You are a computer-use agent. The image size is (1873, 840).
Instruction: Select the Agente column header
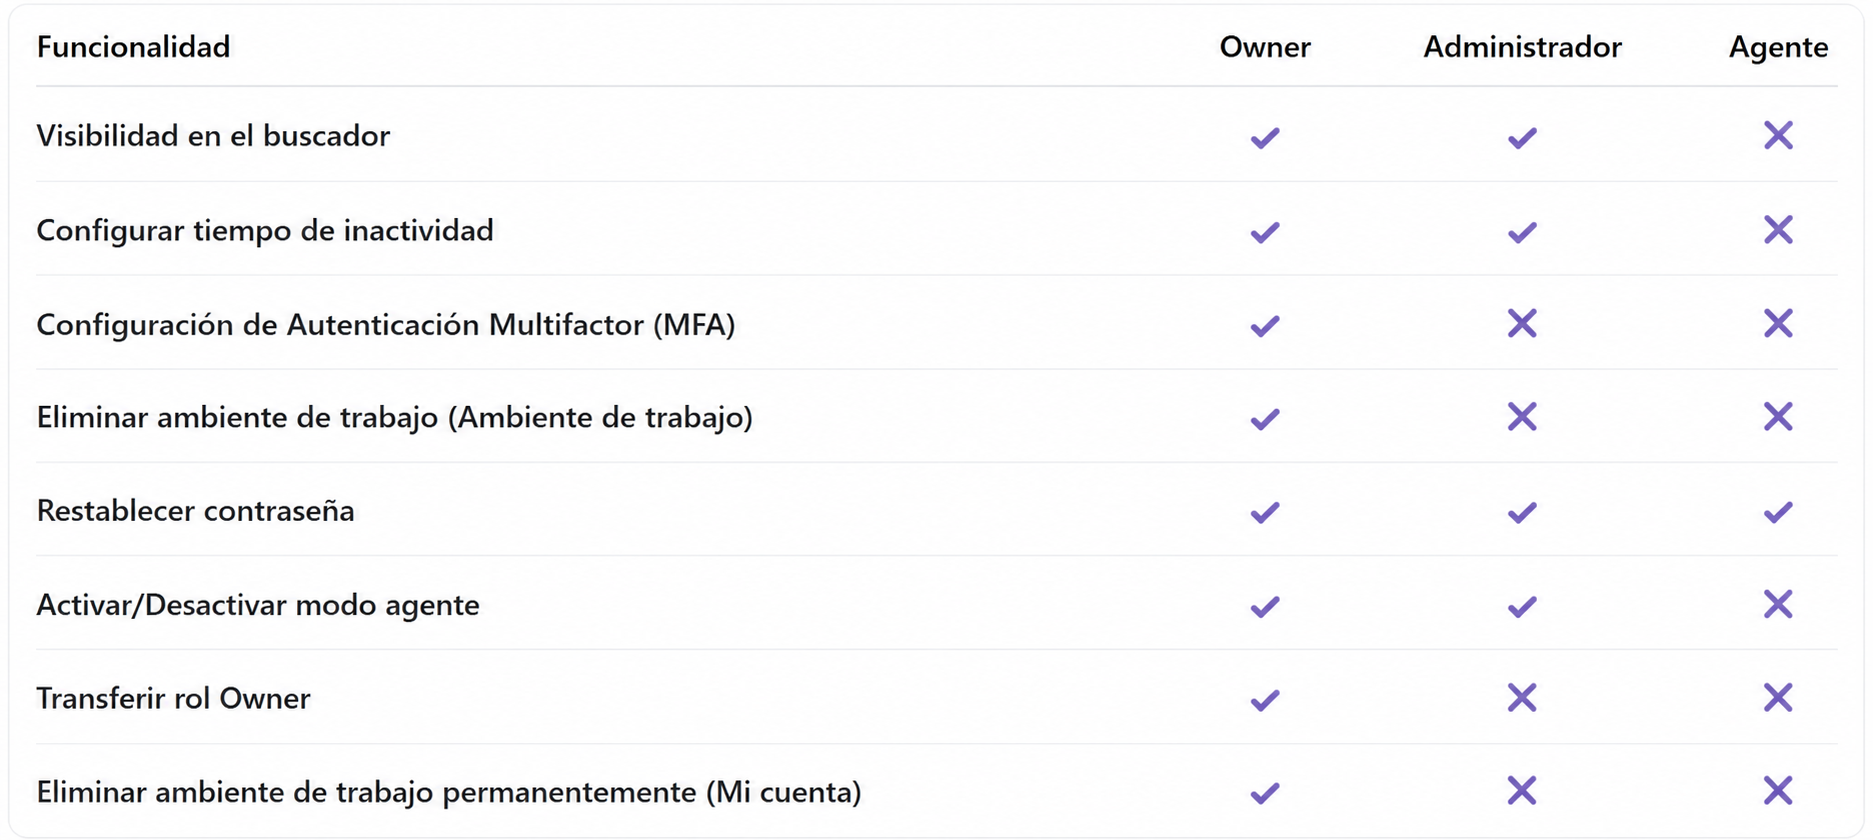point(1778,48)
